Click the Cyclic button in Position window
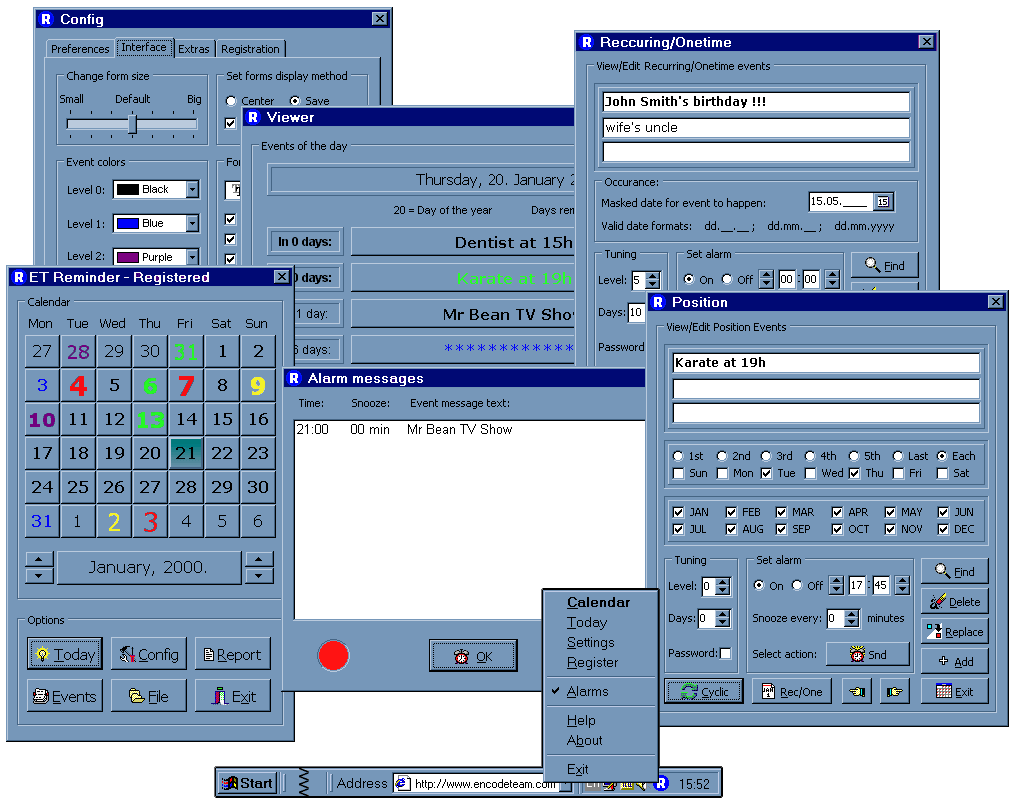 point(703,691)
